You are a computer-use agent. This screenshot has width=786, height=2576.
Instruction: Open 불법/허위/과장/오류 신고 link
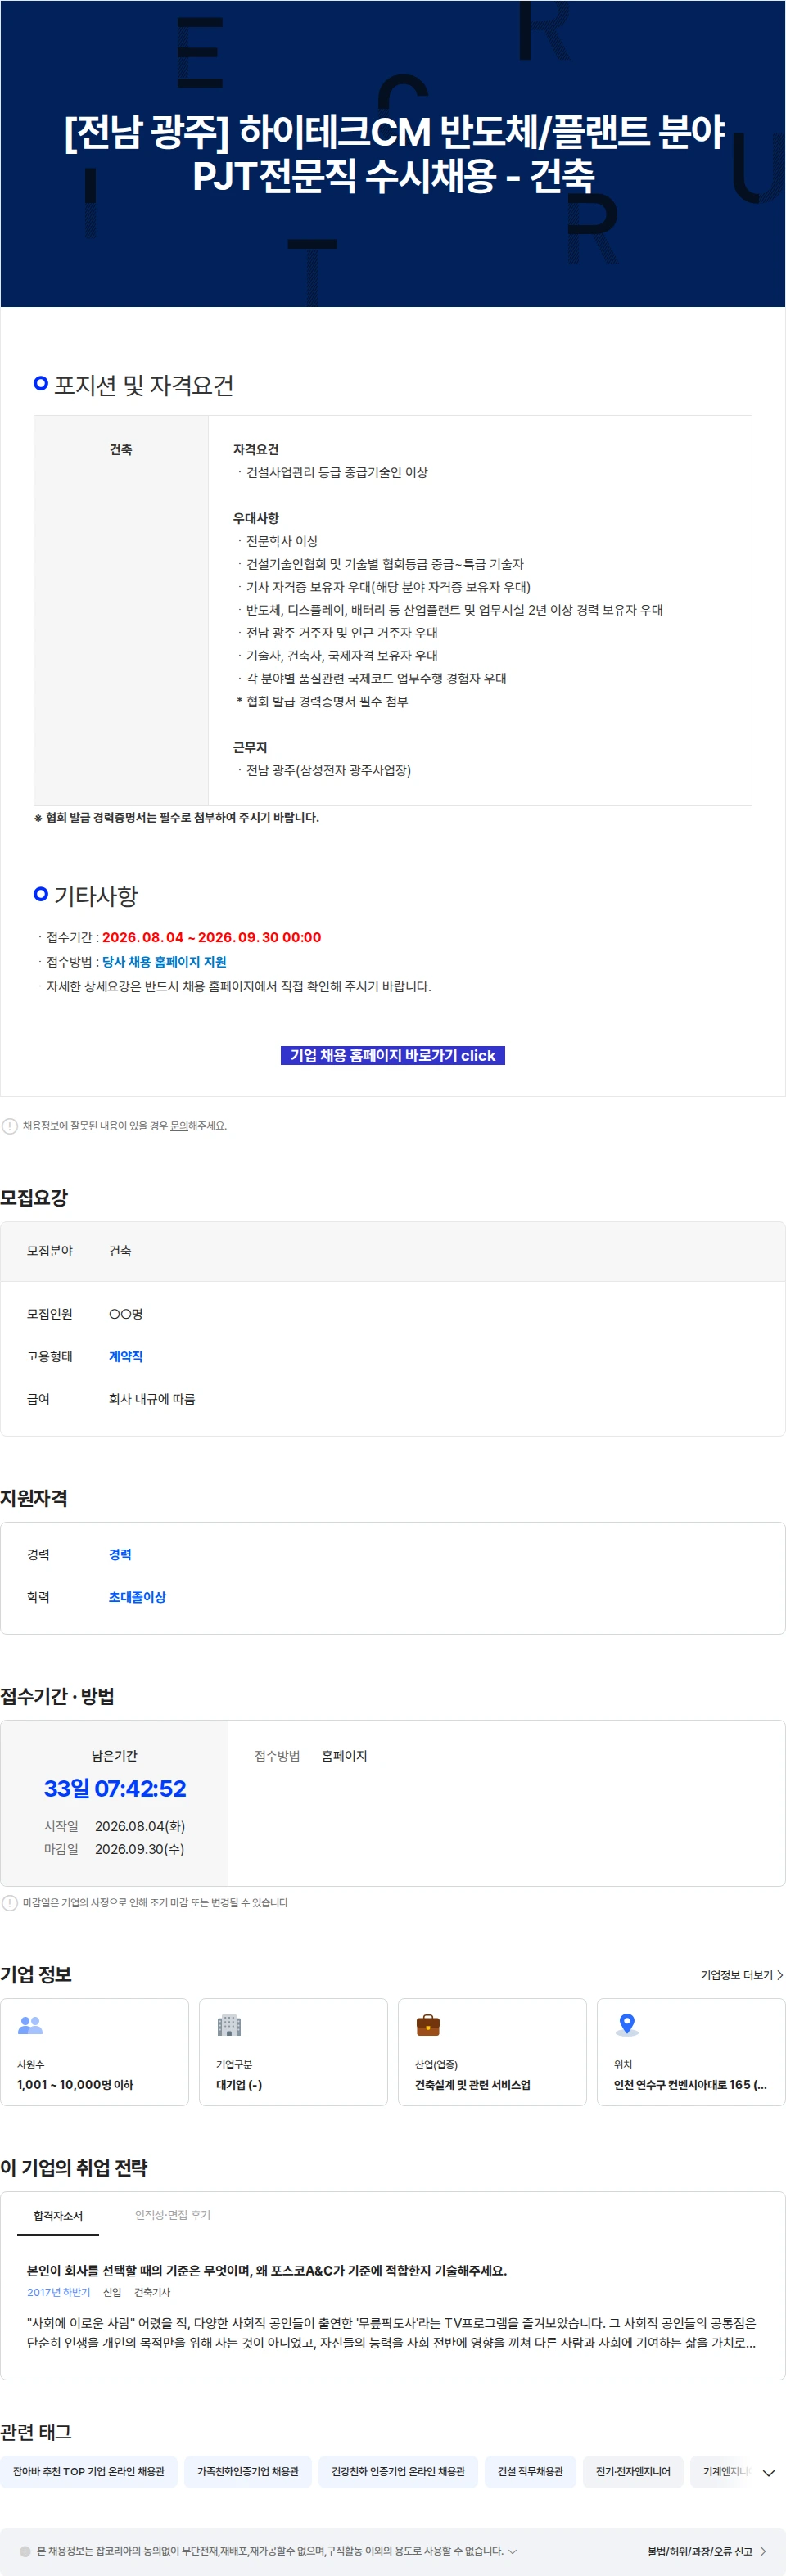[699, 2551]
